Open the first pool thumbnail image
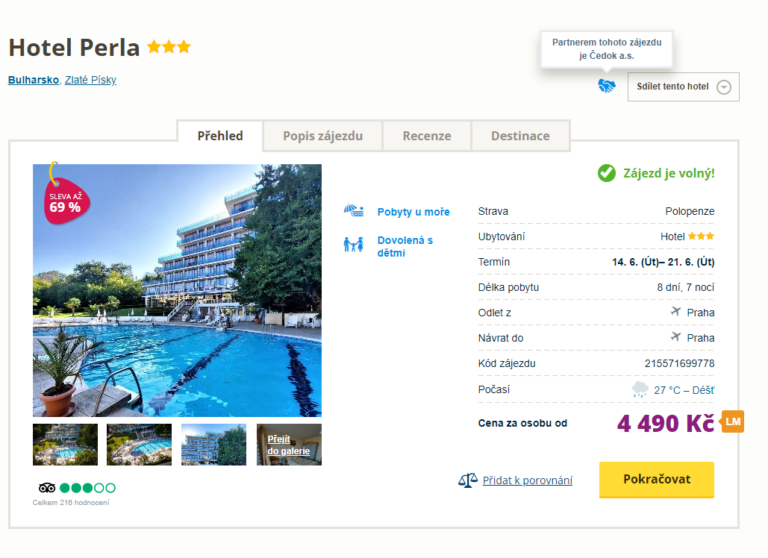Screen dimensions: 768x558 (x=65, y=444)
